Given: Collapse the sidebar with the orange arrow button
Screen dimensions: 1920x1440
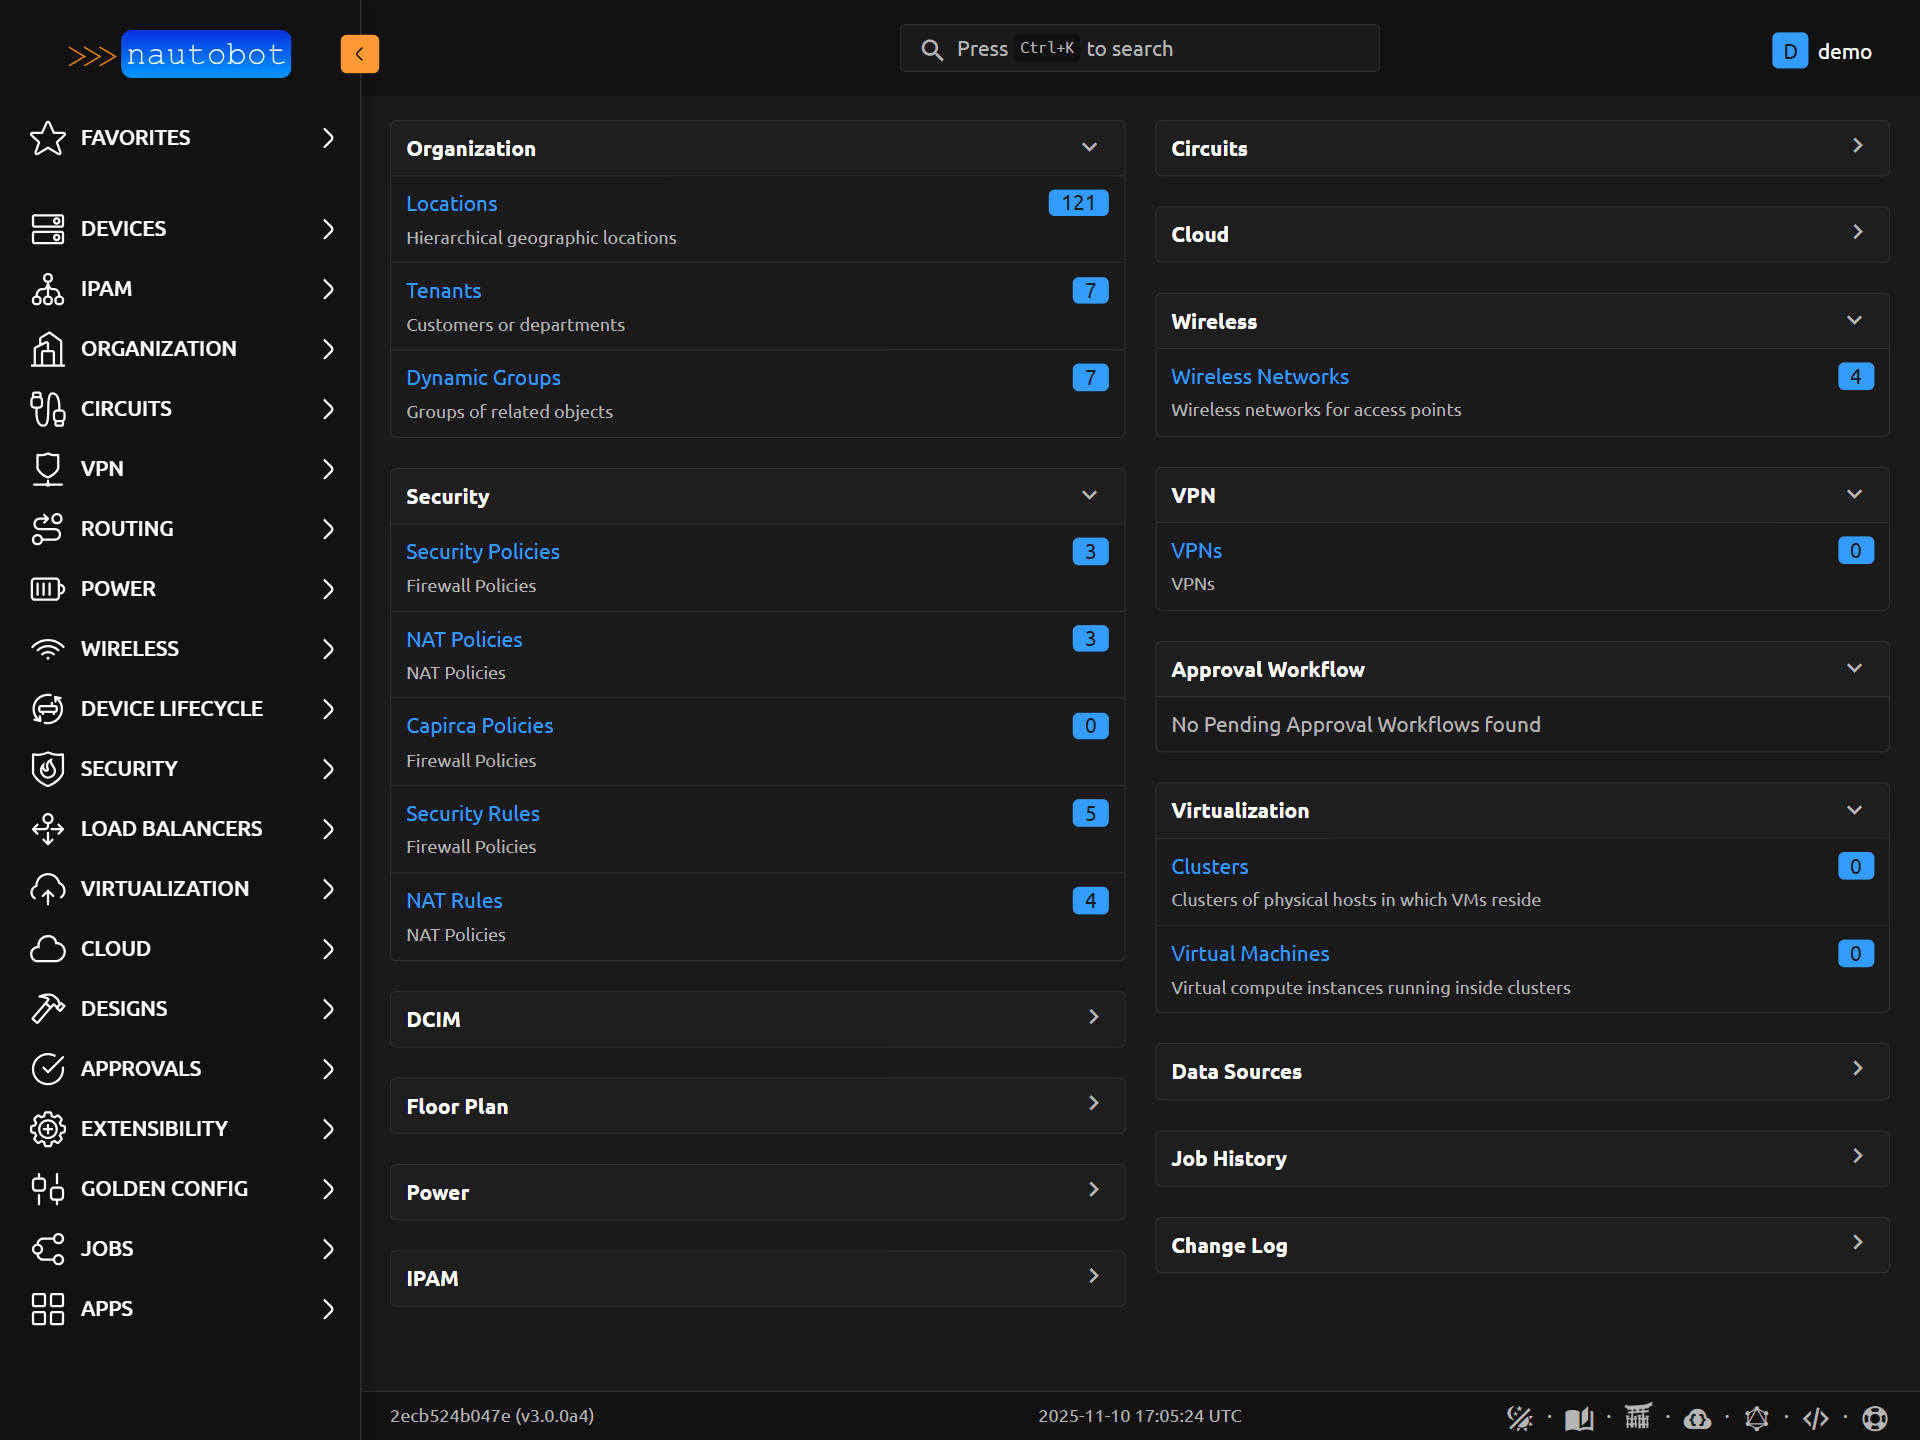Looking at the screenshot, I should coord(359,54).
